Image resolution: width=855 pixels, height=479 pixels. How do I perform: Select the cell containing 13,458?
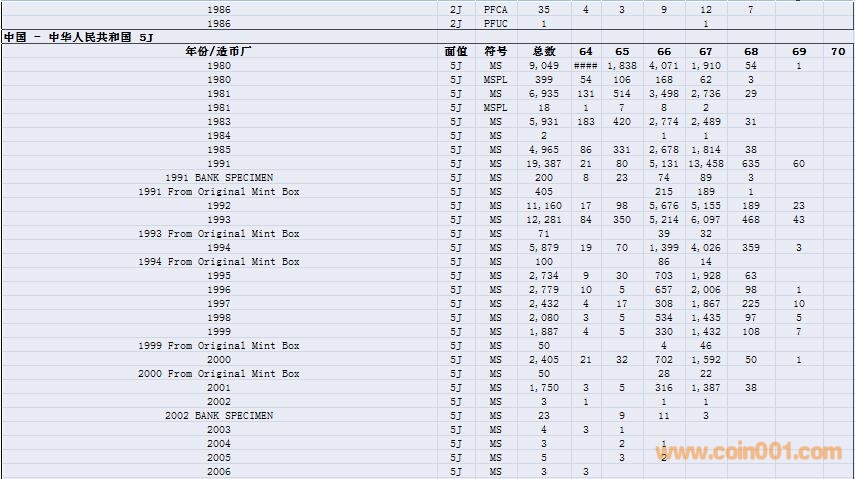(706, 163)
